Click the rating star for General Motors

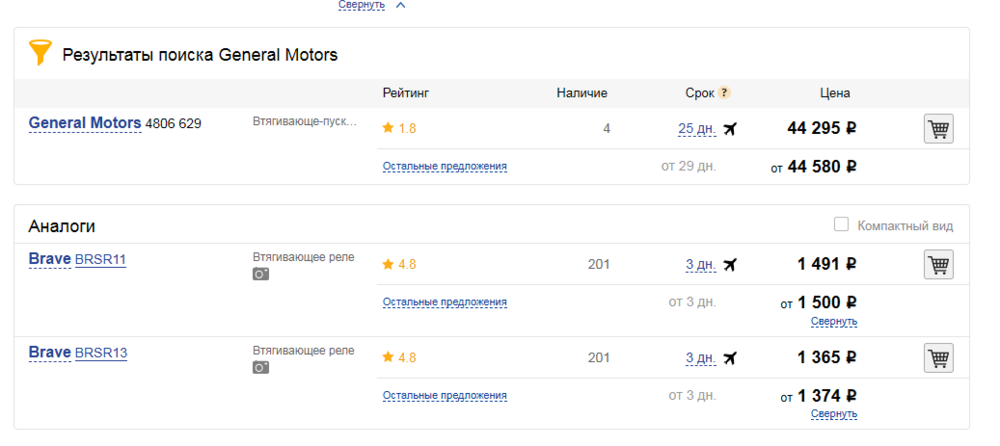388,128
